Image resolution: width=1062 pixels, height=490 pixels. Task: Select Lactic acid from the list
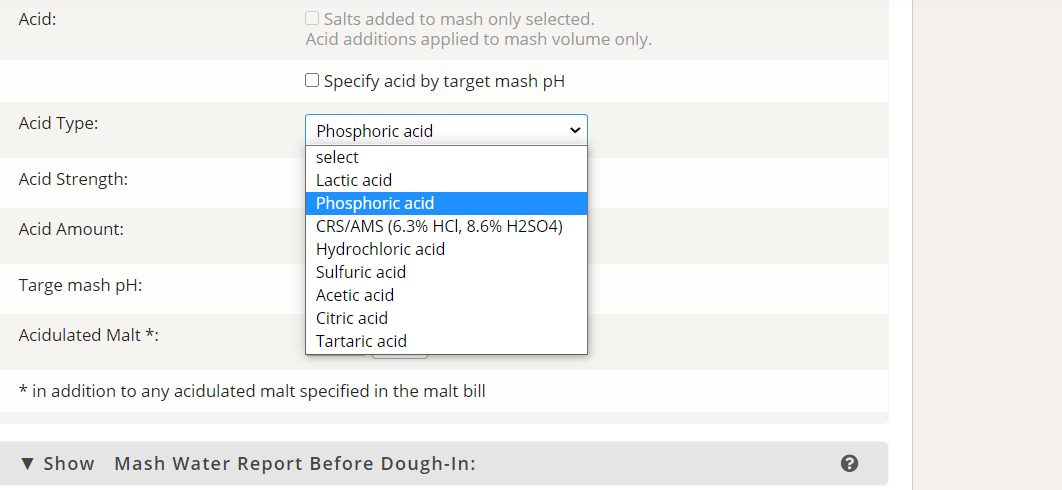coord(446,180)
